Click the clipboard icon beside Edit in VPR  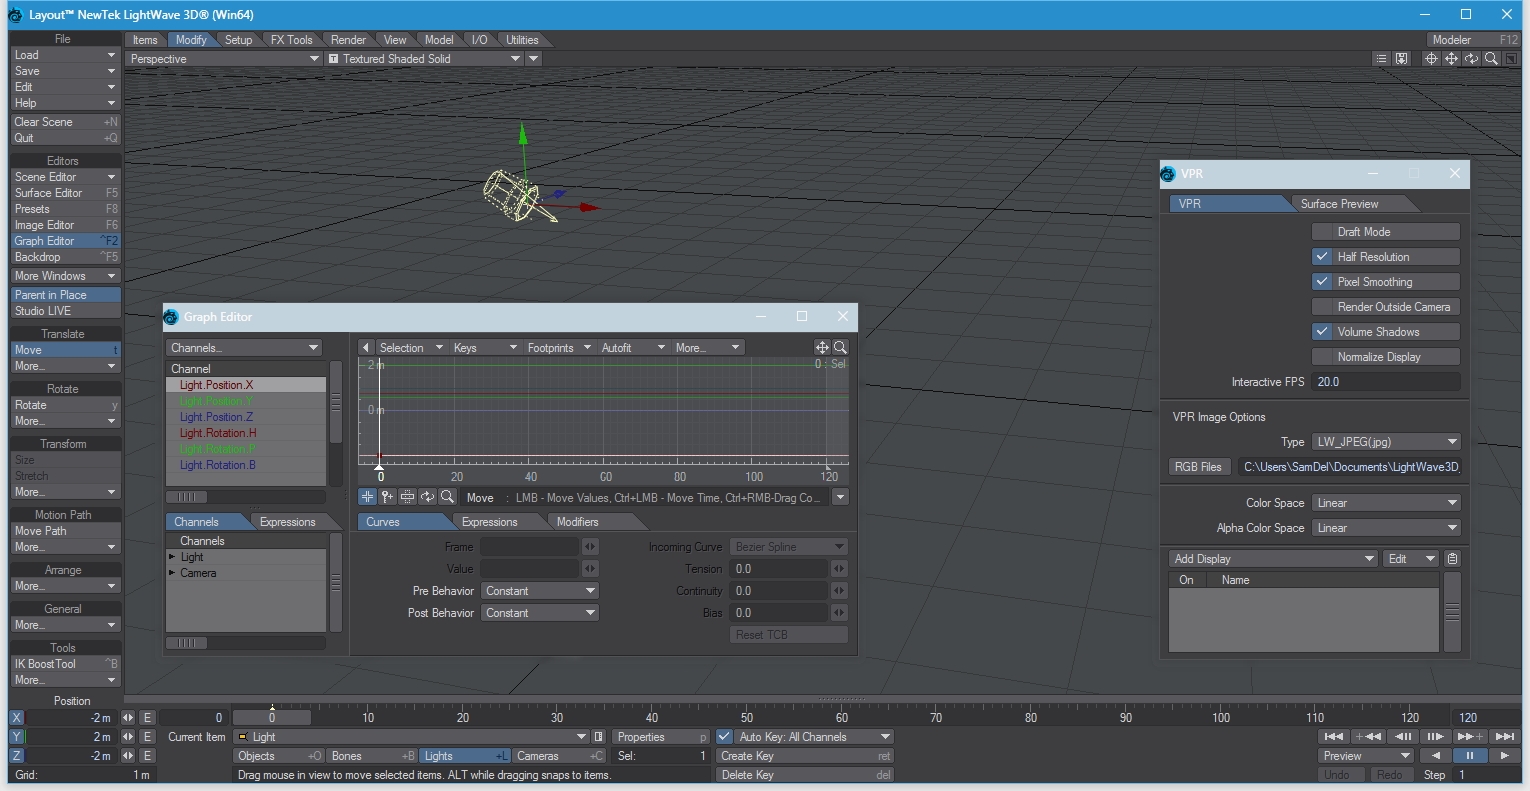tap(1452, 559)
